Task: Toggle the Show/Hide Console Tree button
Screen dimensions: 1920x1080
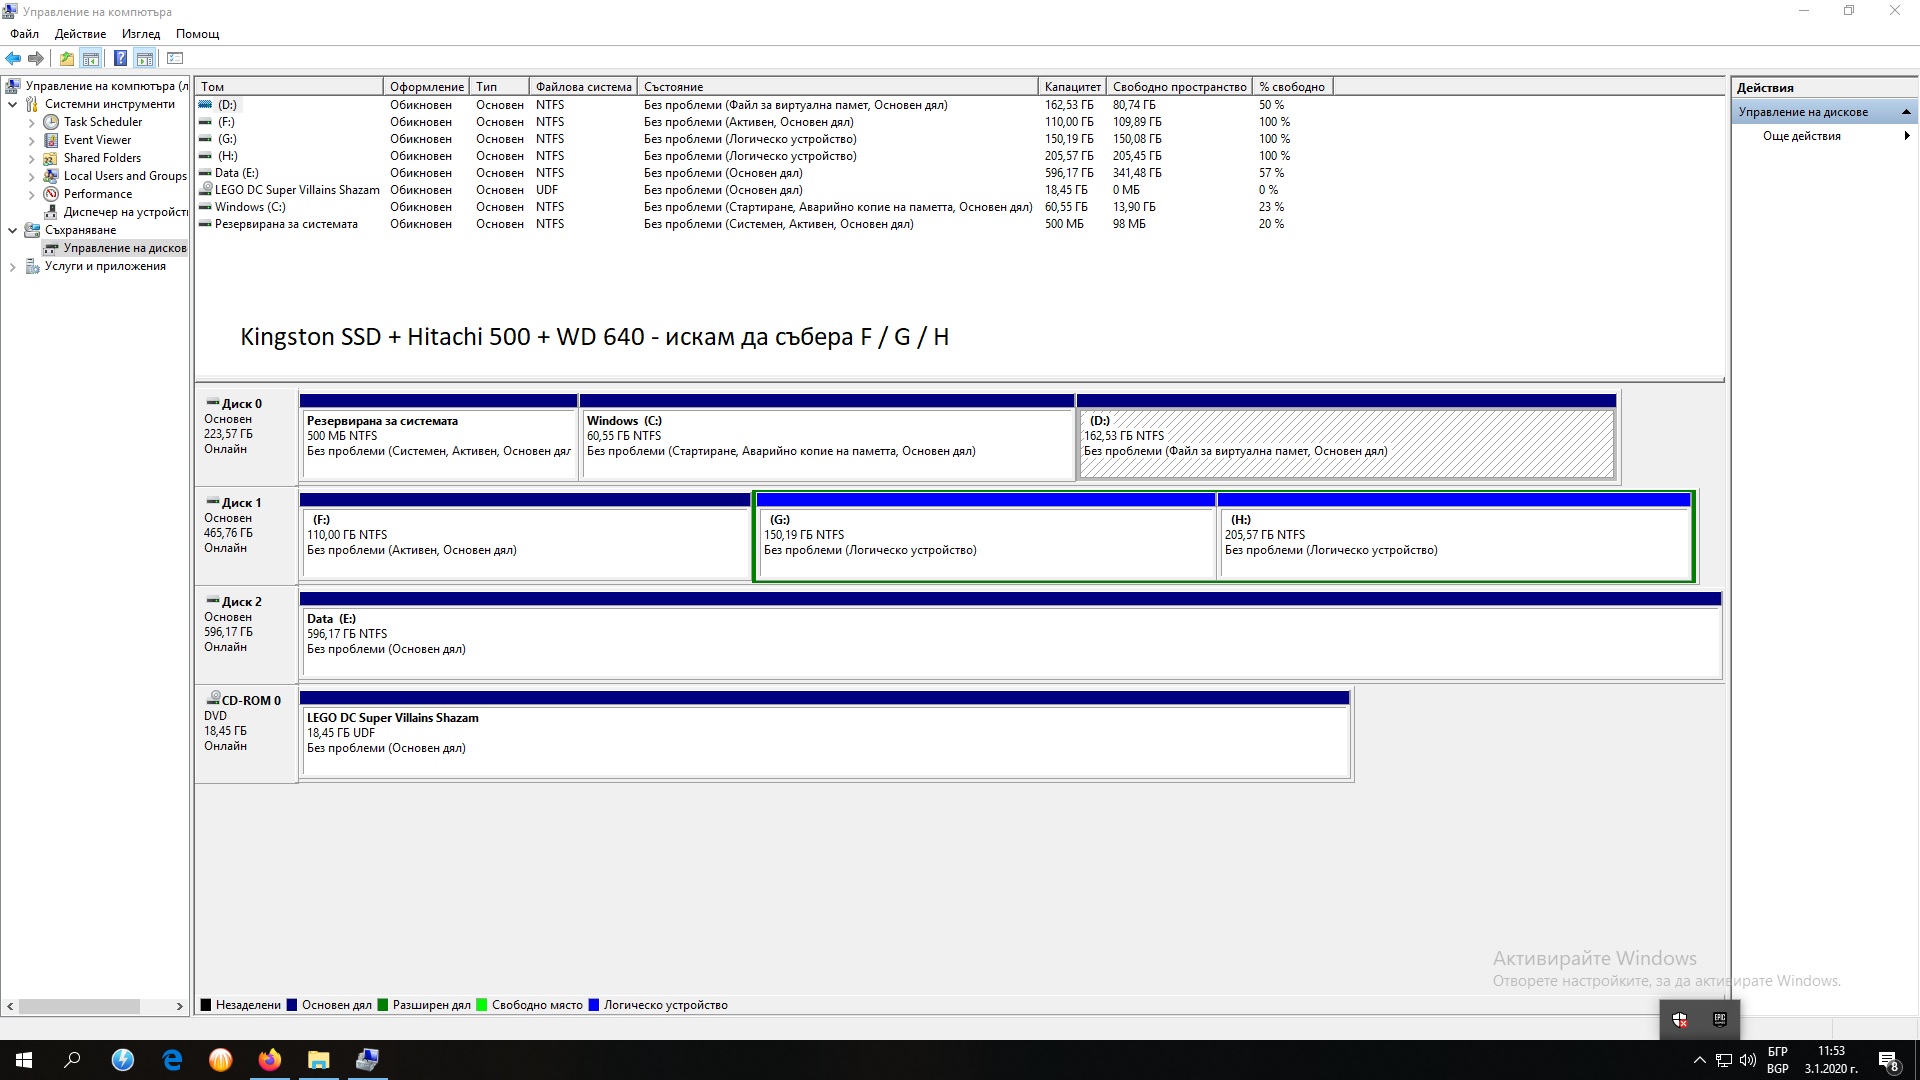Action: pos(91,58)
